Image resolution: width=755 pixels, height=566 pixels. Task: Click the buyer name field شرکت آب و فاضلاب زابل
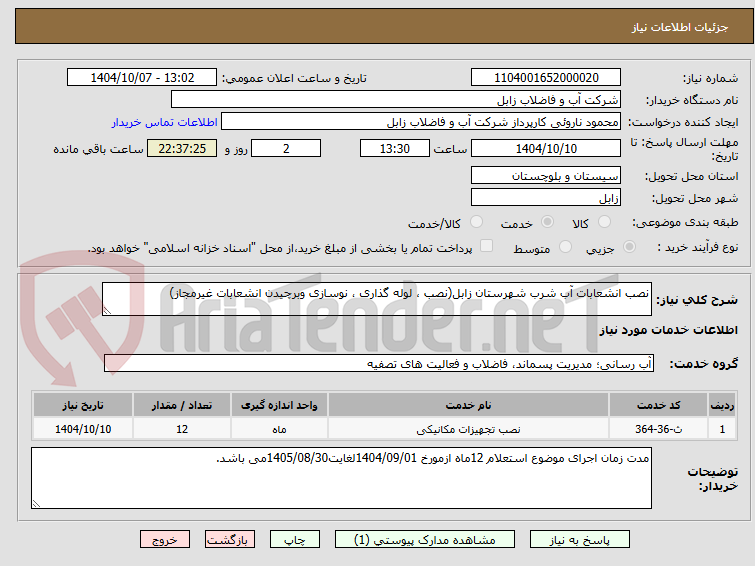point(396,100)
